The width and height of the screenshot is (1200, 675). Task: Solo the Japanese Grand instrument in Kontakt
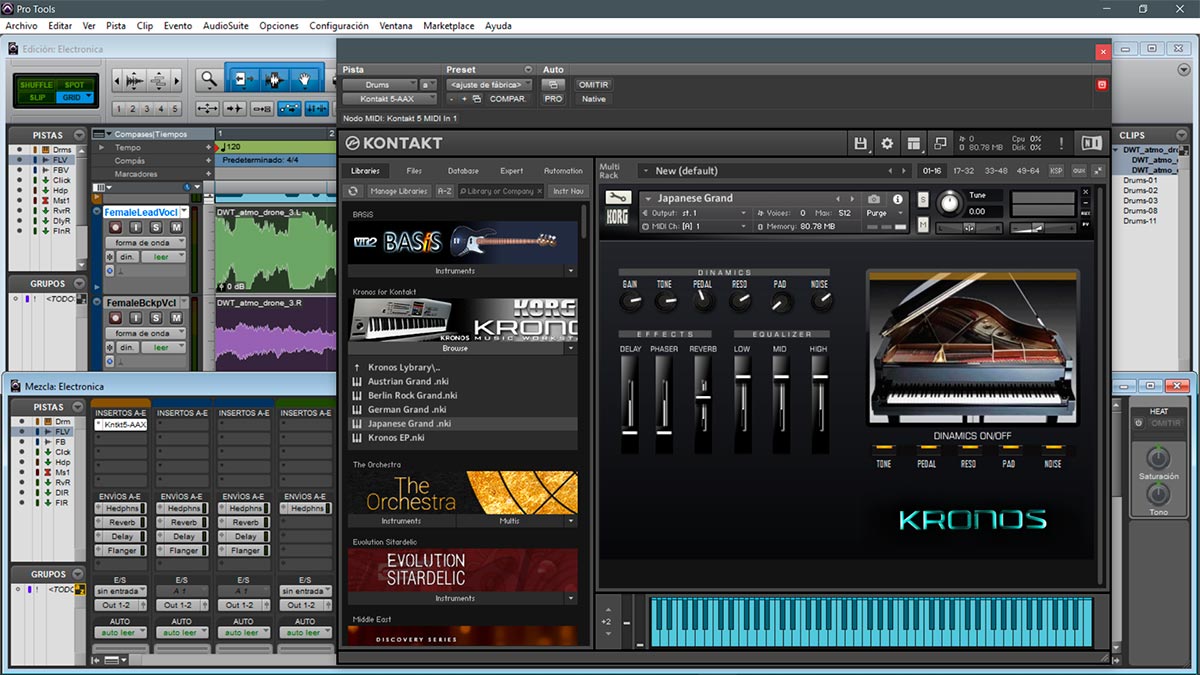tap(922, 199)
